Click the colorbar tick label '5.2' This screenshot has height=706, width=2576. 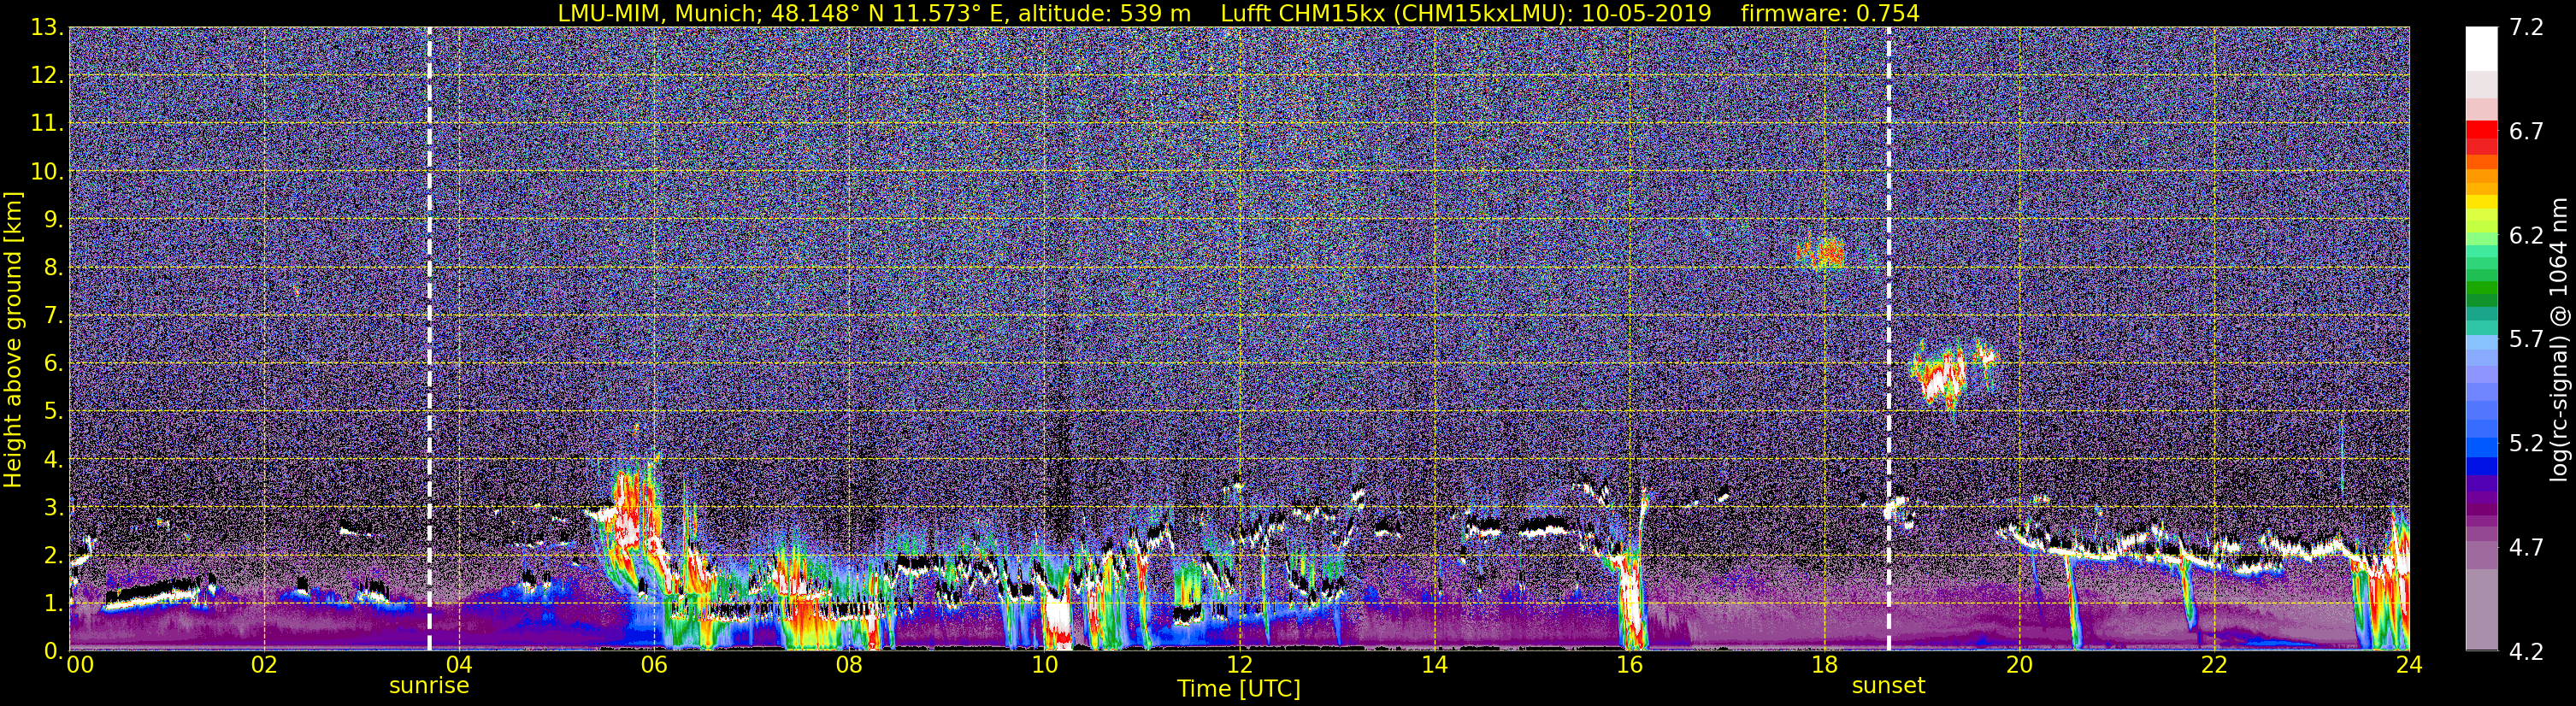tap(2526, 443)
